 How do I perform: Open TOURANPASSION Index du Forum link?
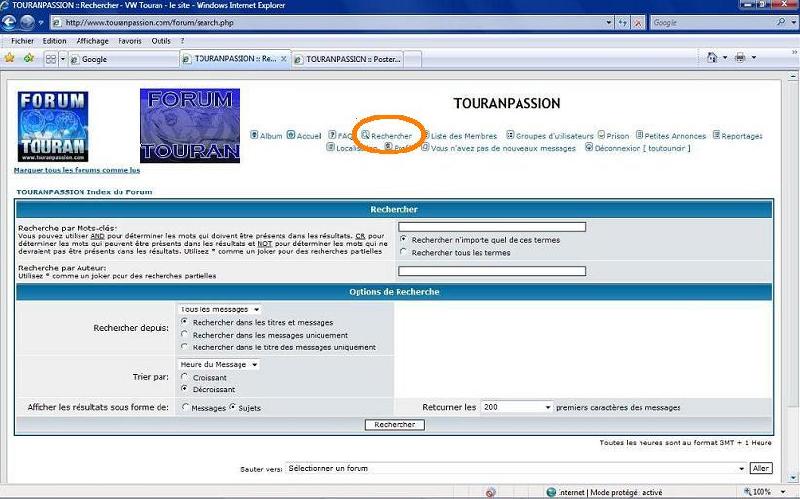pos(84,192)
